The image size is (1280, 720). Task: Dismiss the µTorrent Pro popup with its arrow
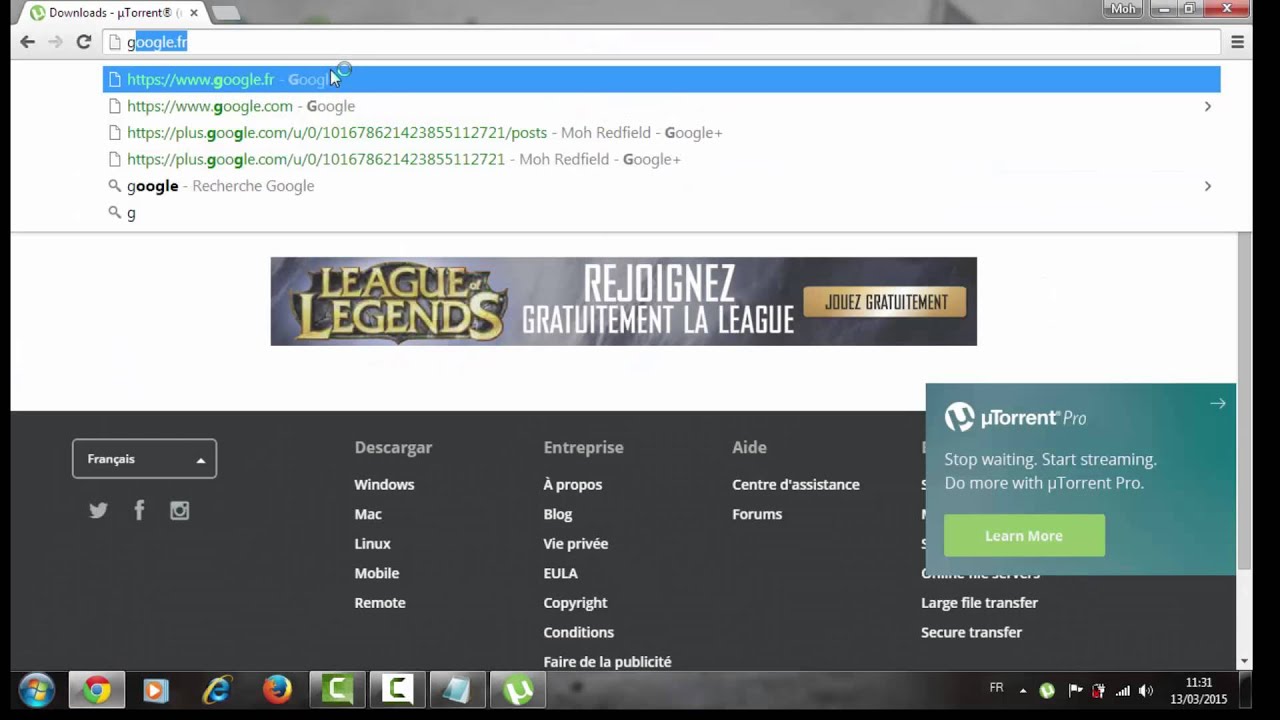click(x=1217, y=404)
